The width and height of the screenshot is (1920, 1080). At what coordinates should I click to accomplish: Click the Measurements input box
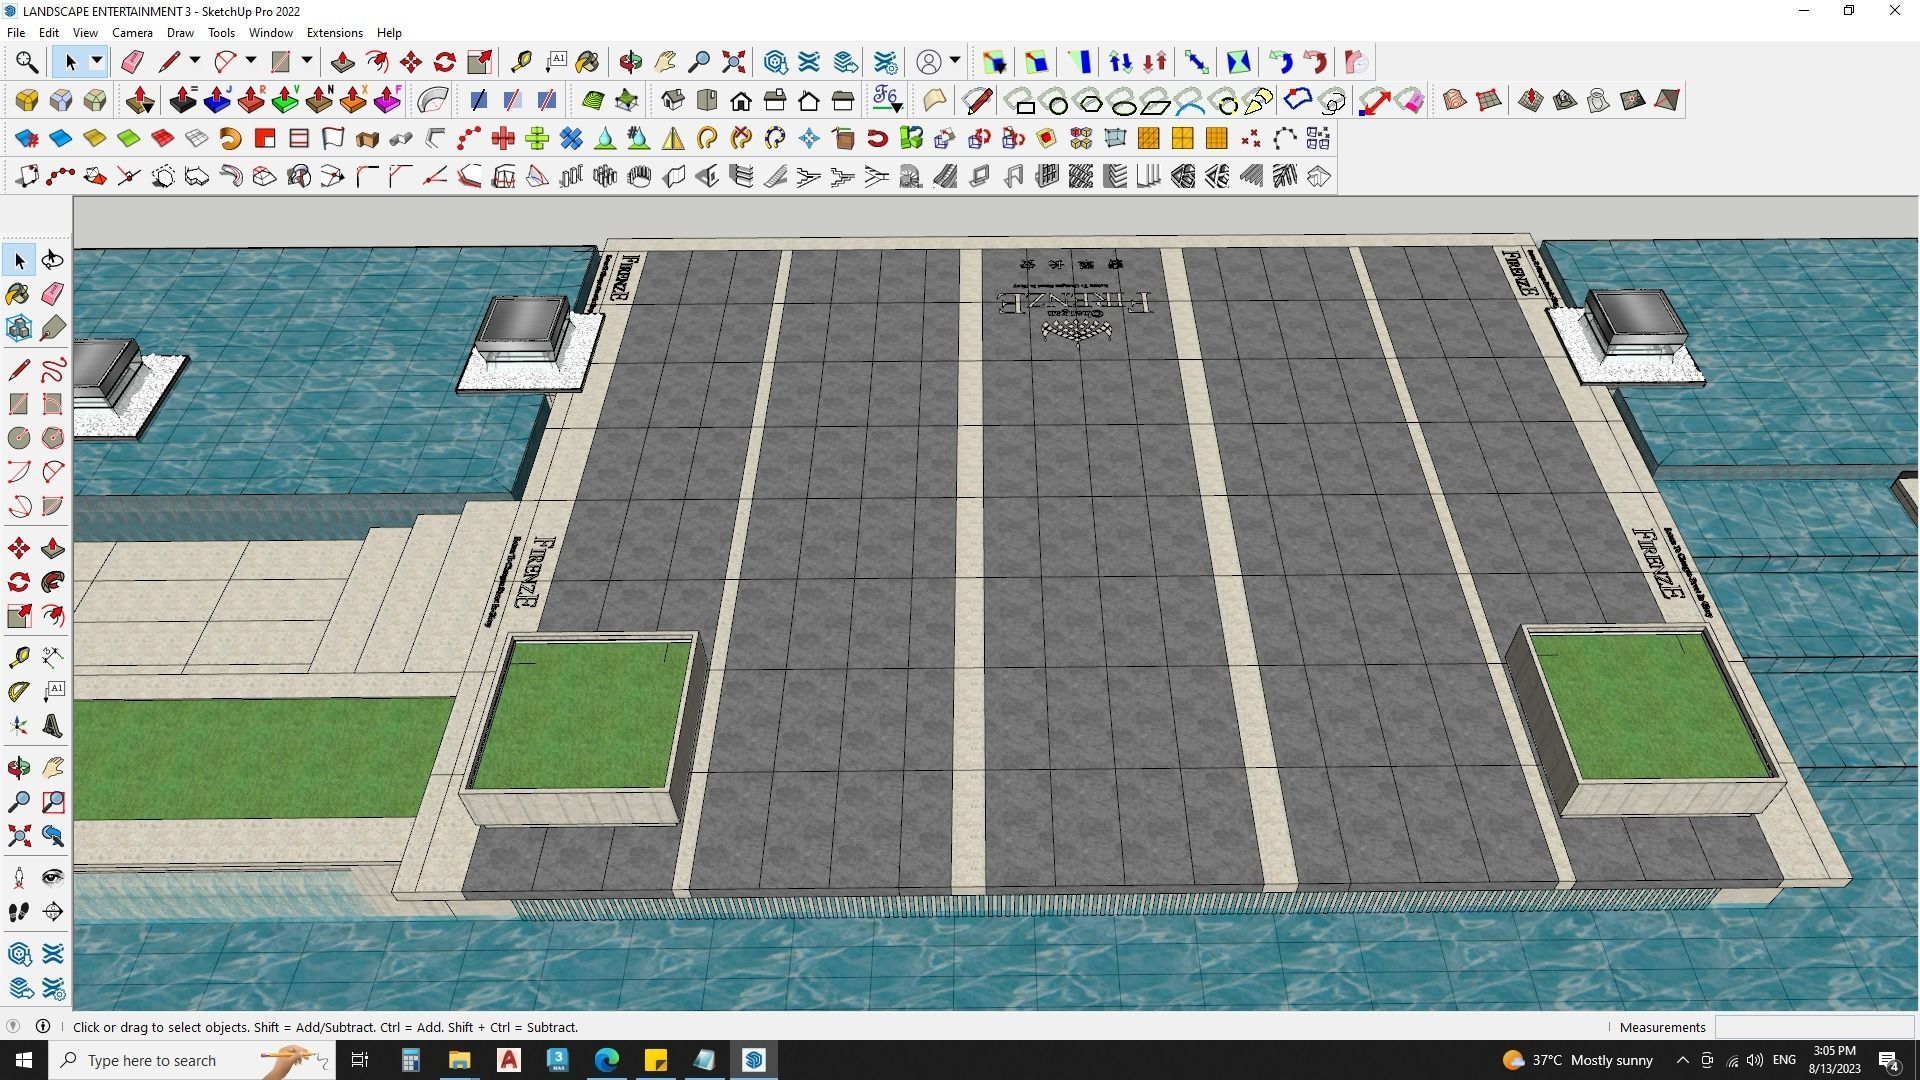(1813, 1027)
